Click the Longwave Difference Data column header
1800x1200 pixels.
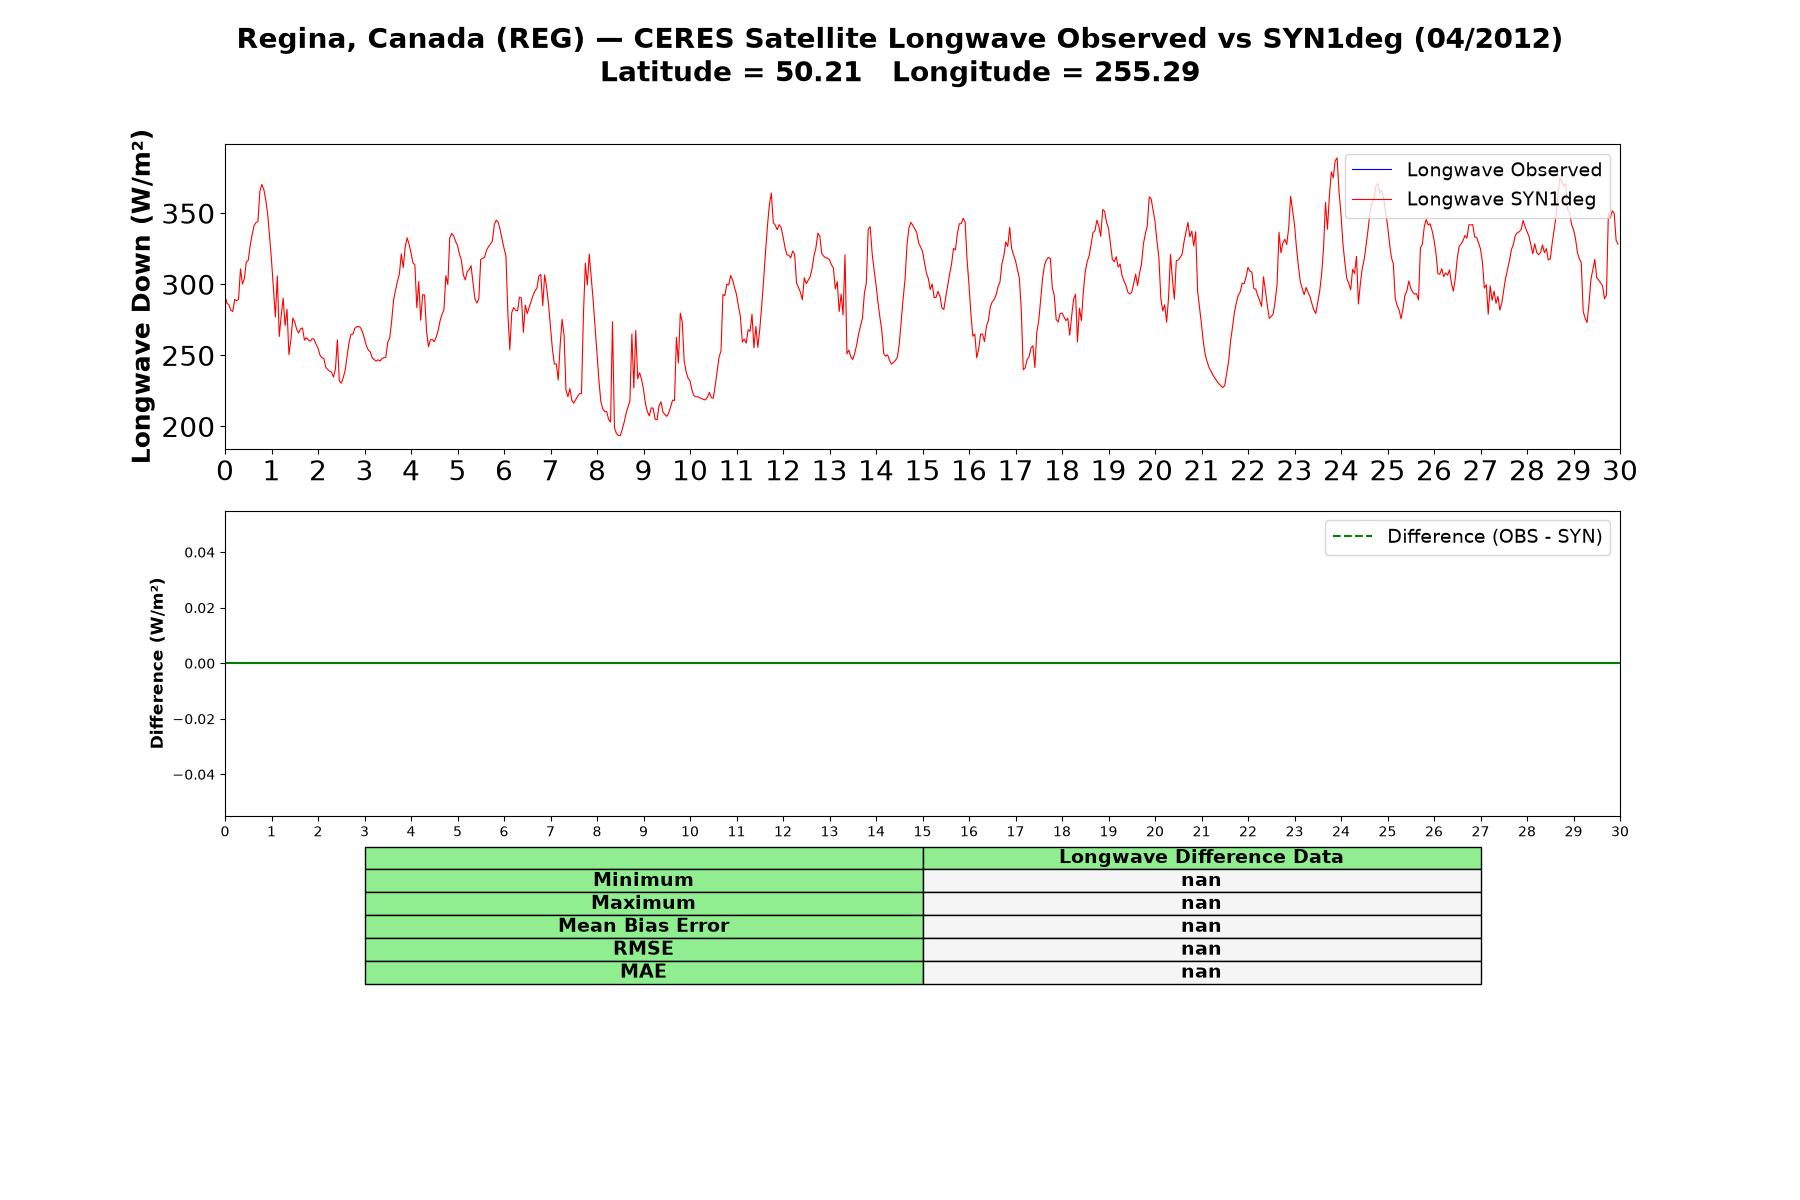click(x=1202, y=857)
